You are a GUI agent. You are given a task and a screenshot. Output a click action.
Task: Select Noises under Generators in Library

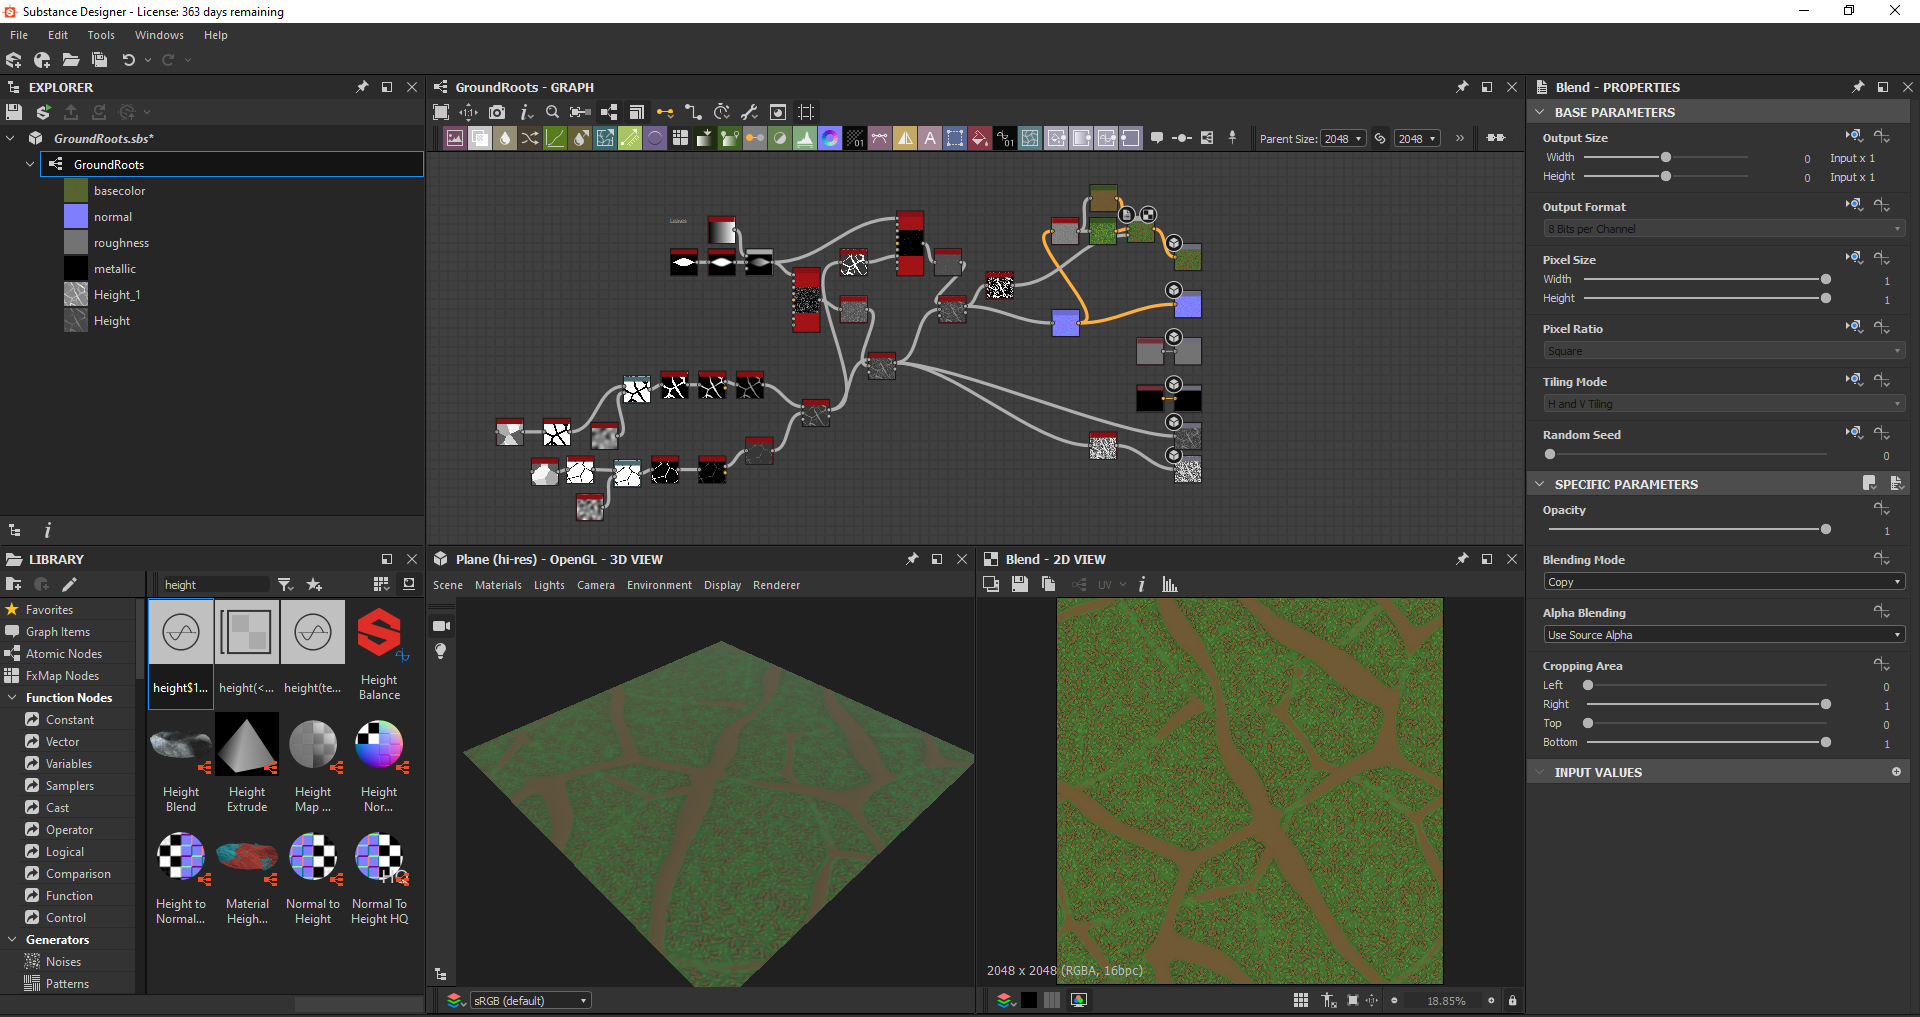63,962
